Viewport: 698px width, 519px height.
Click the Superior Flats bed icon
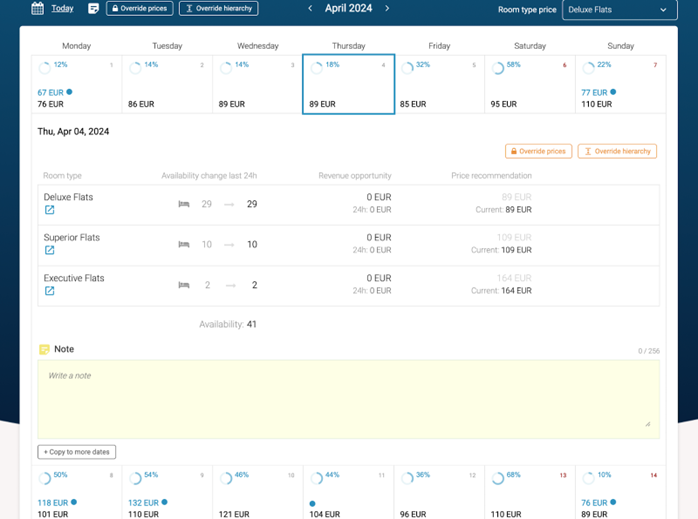184,244
